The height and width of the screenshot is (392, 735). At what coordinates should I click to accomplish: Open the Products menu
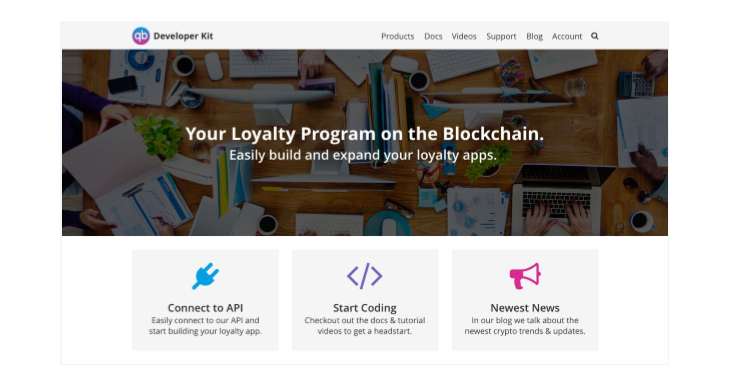398,37
